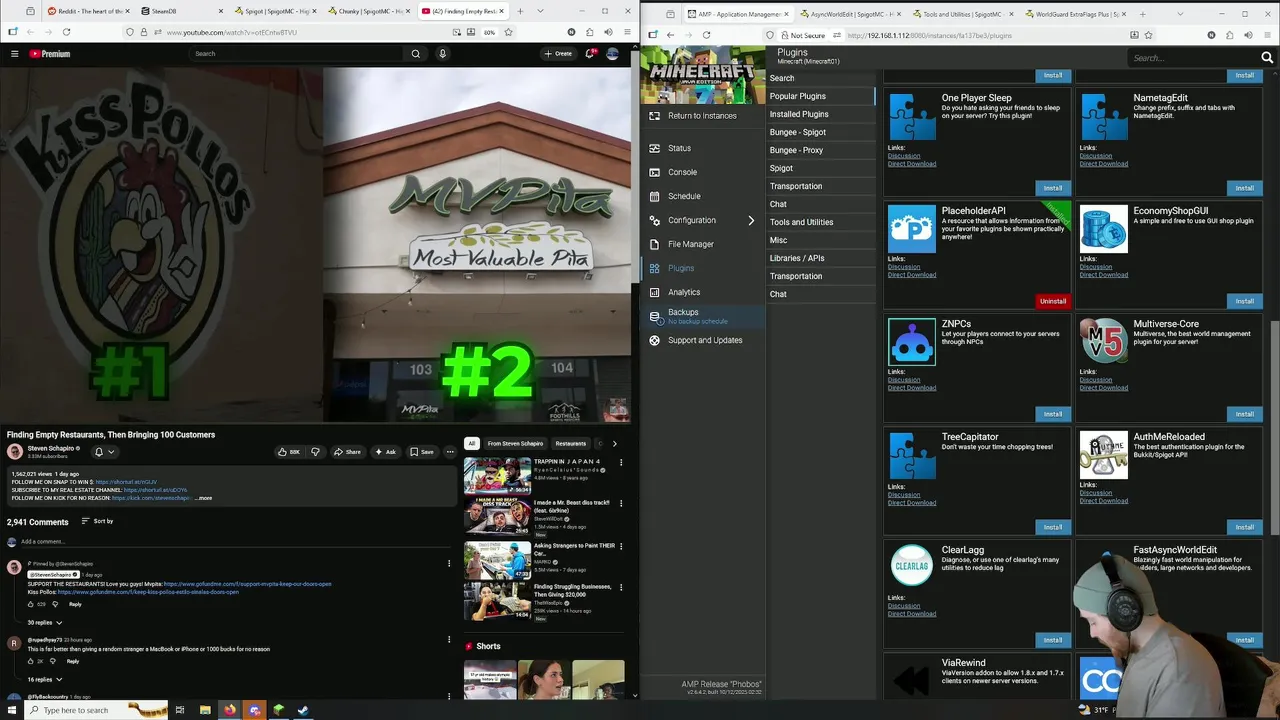The height and width of the screenshot is (720, 1280).
Task: Click the YouTube Premium logo
Action: tap(49, 53)
